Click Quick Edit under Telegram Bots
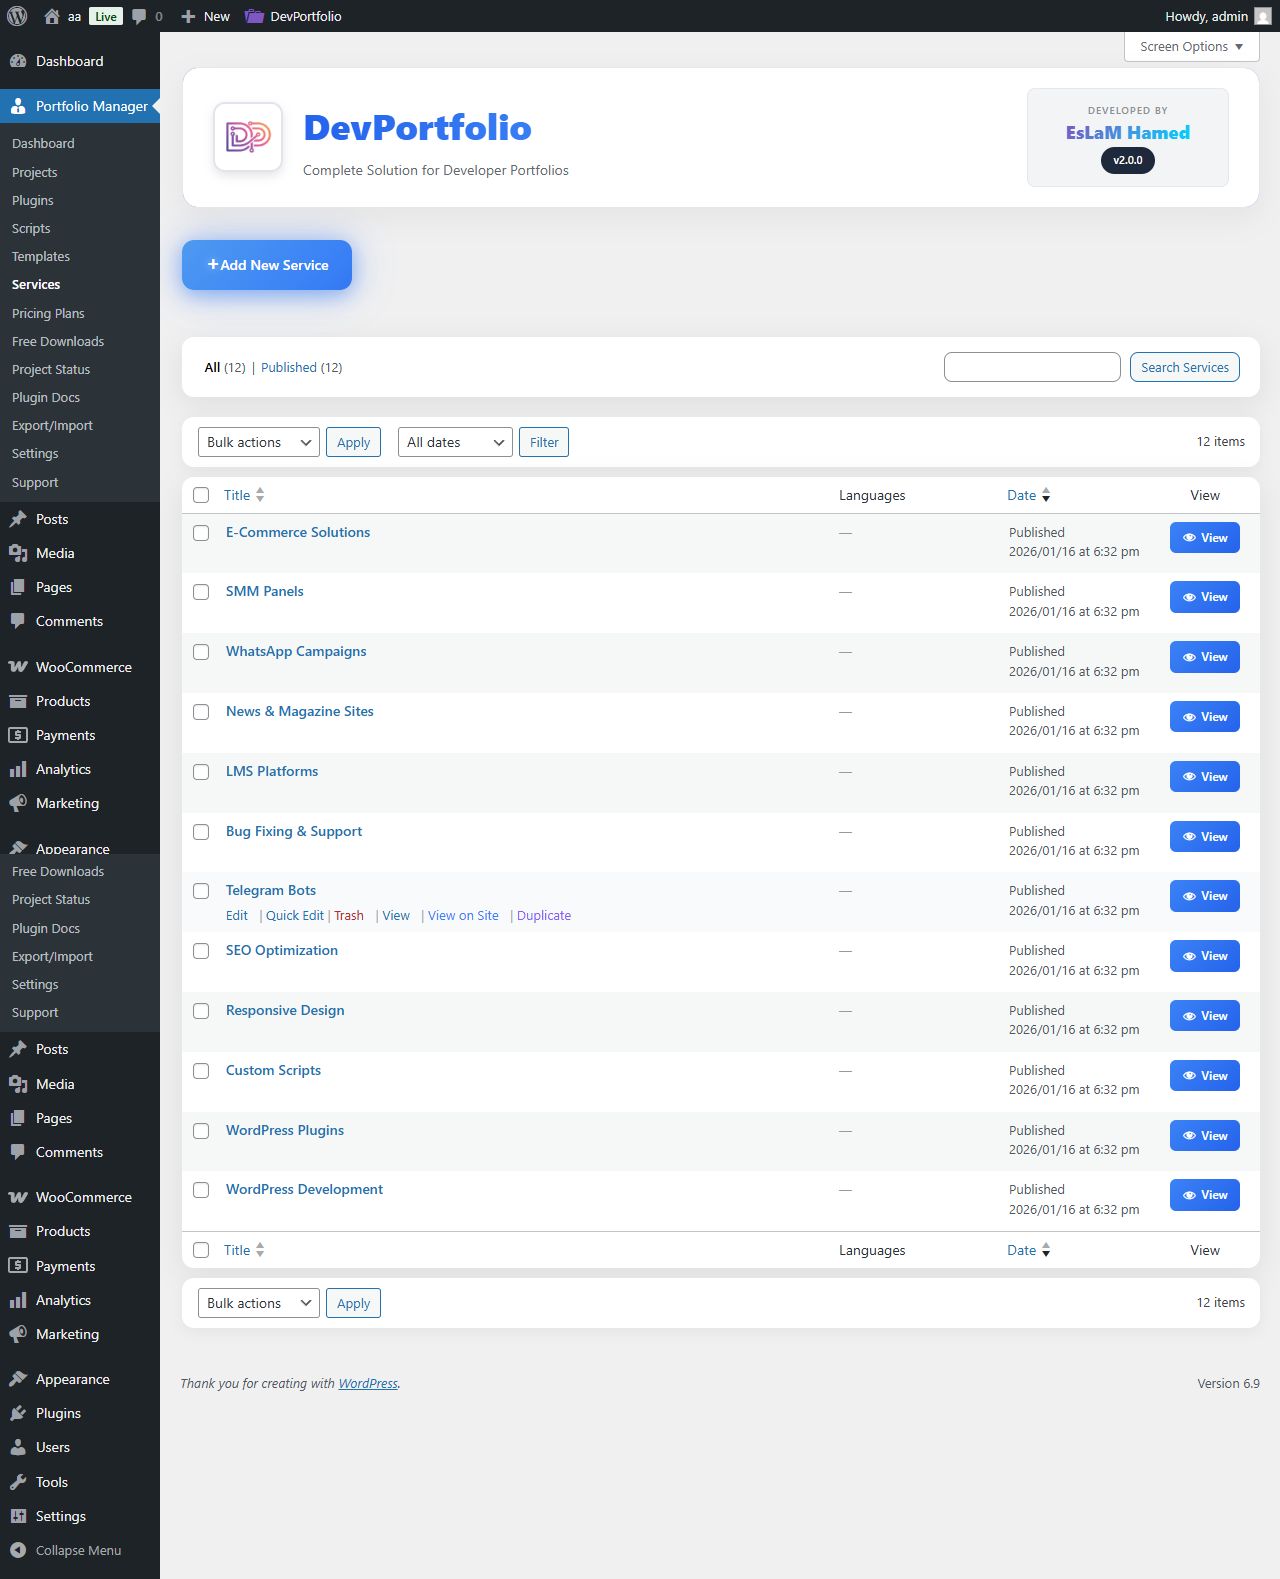 tap(295, 916)
